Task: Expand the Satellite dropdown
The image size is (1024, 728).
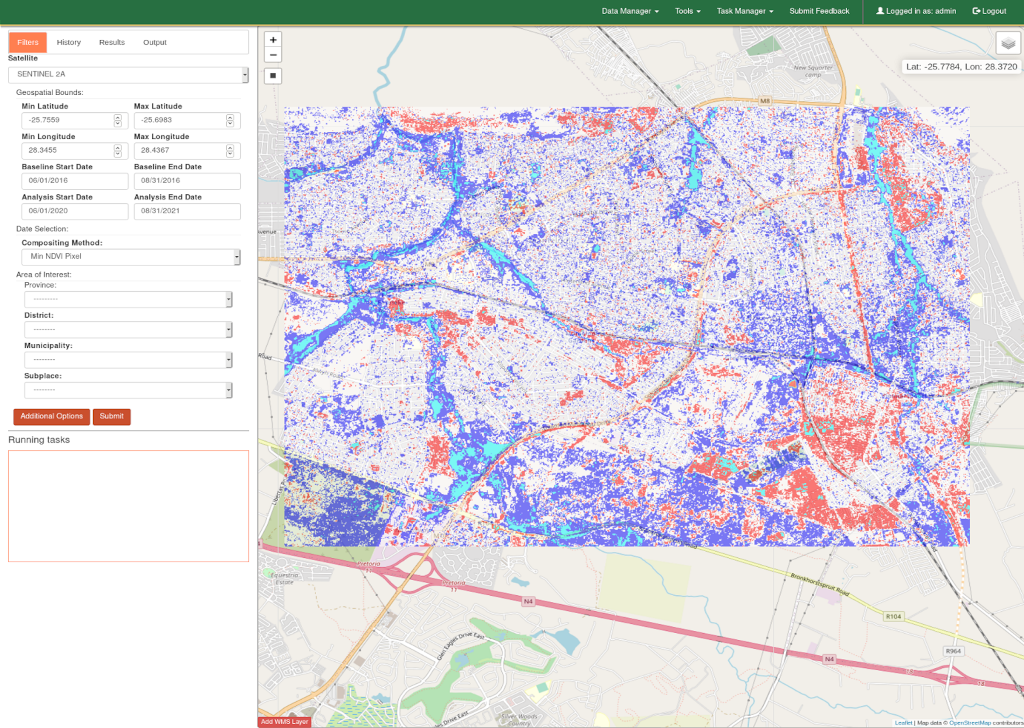Action: coord(128,75)
